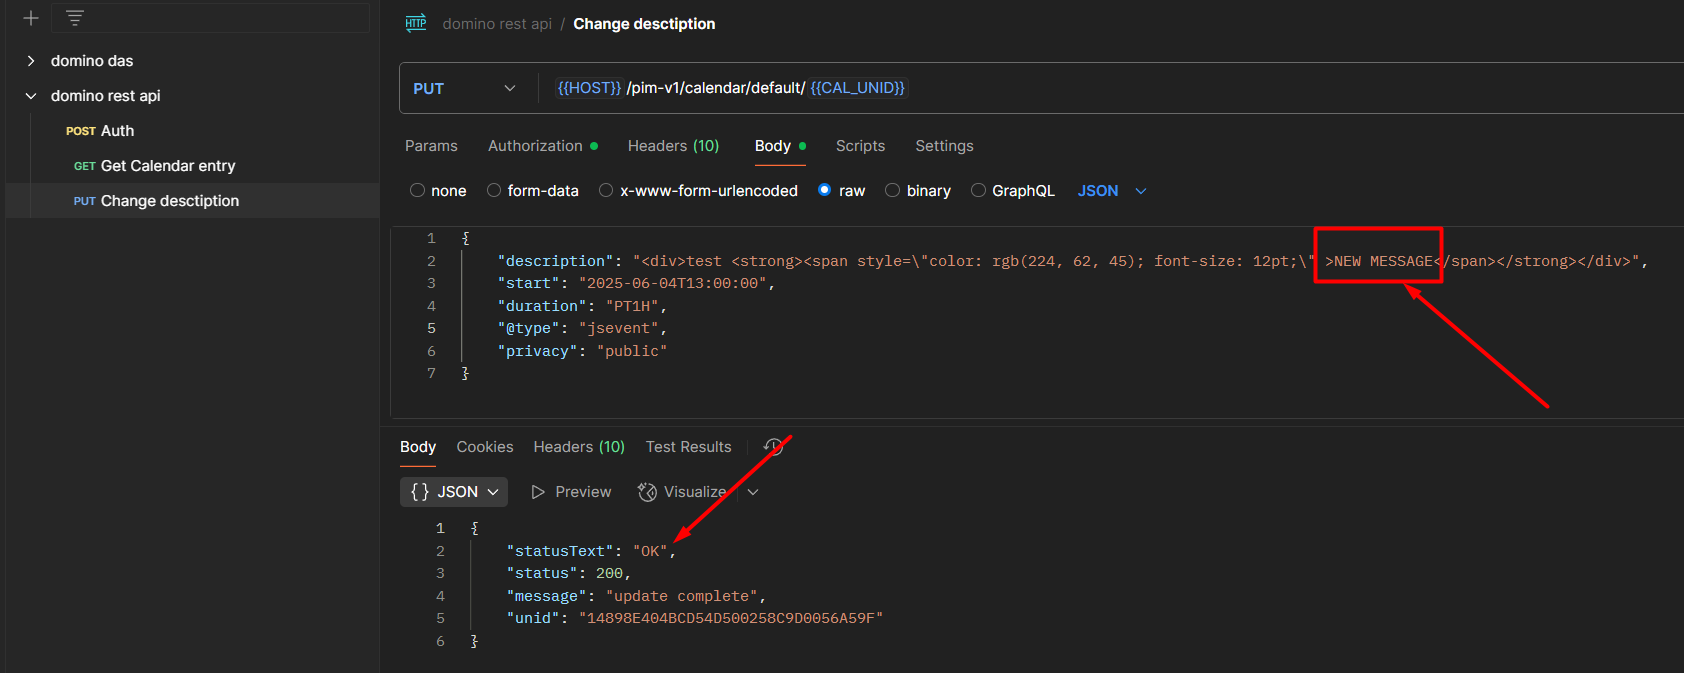
Task: Select the binary body option
Action: [892, 190]
